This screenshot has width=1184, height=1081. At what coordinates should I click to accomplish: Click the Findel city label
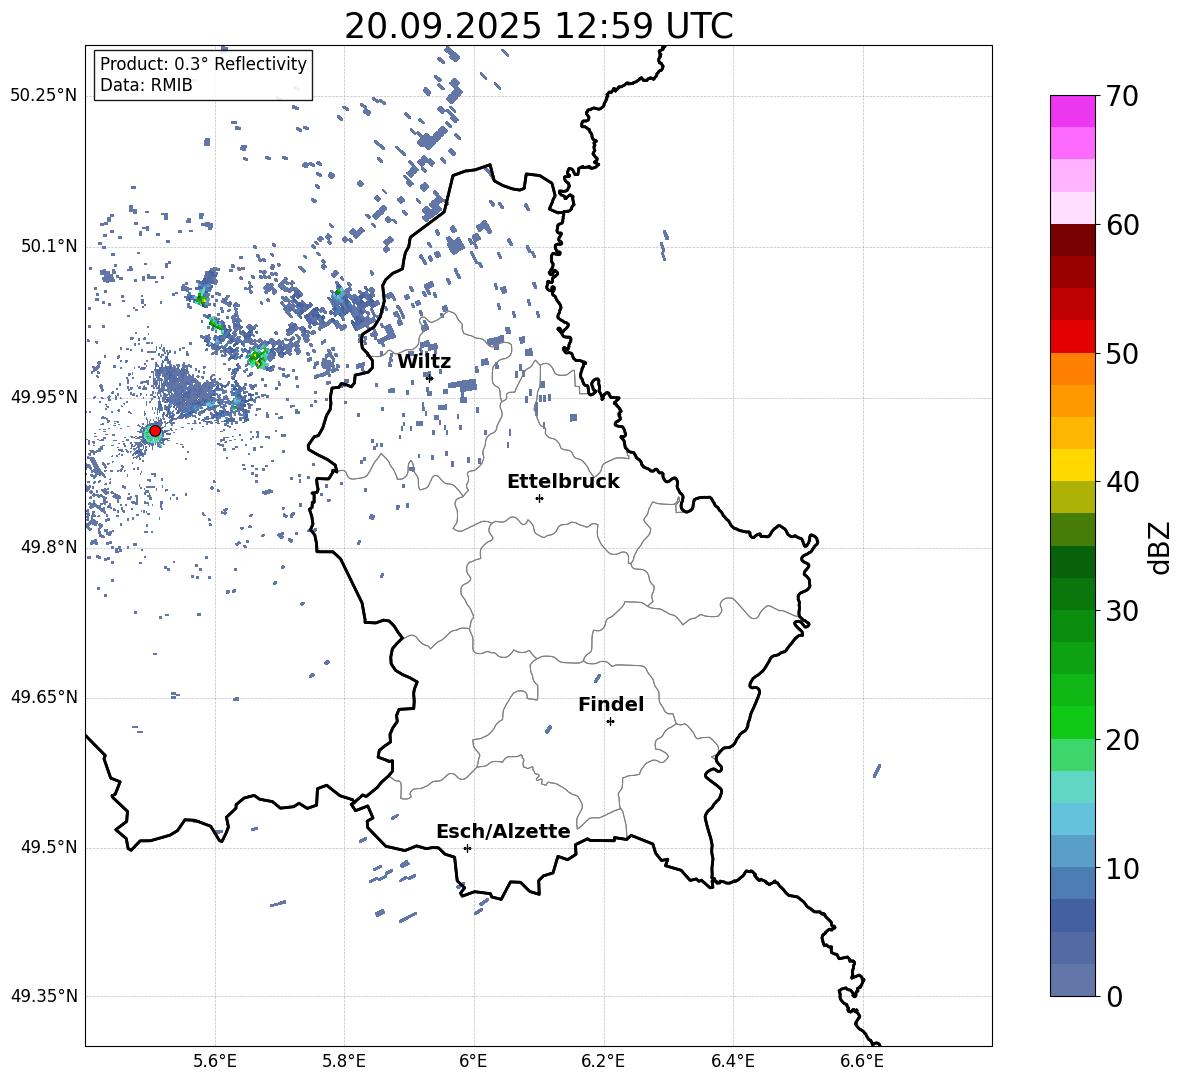click(611, 704)
